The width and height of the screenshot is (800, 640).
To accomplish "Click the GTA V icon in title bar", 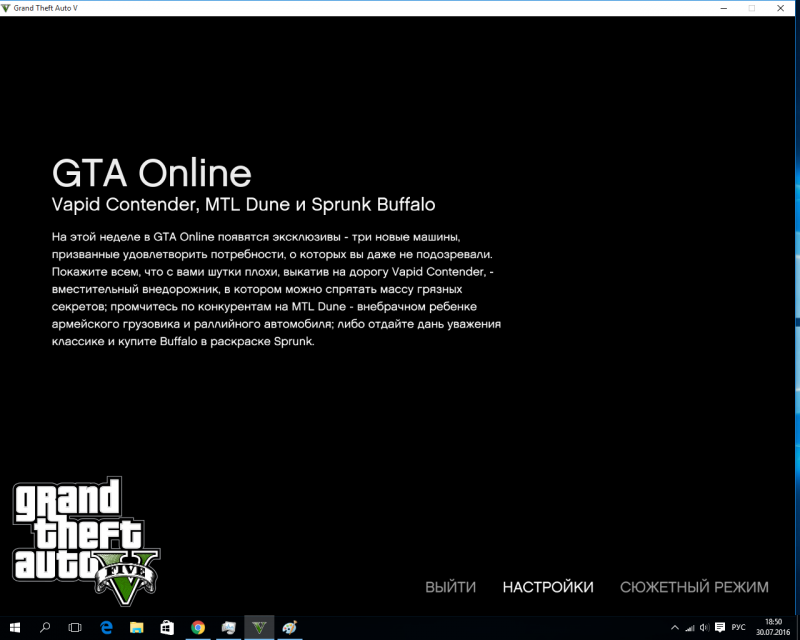I will coord(6,8).
